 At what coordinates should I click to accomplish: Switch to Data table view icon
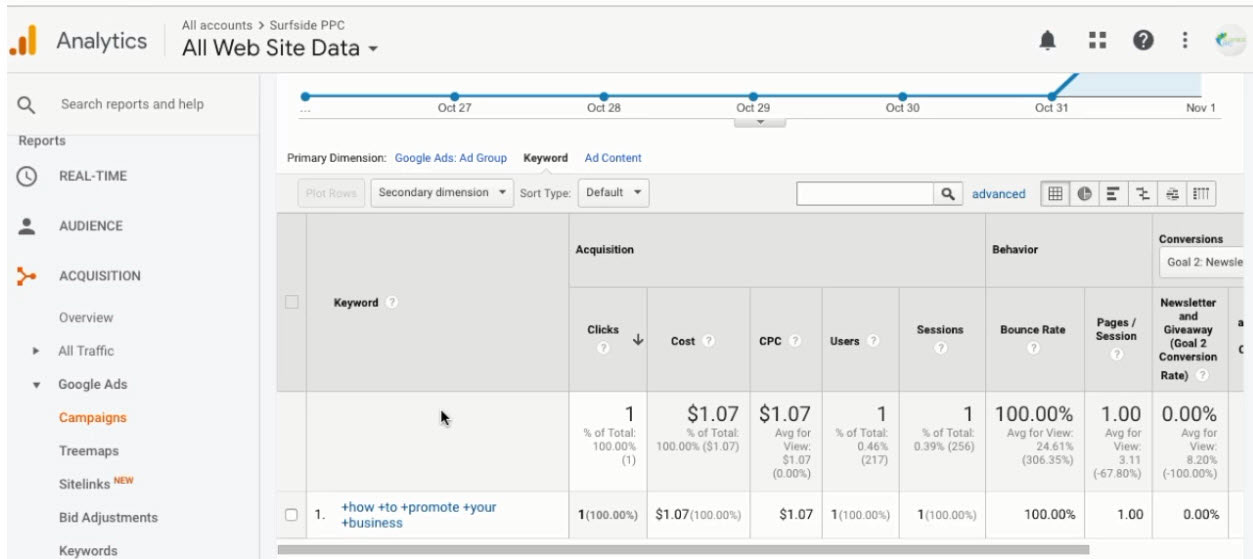pyautogui.click(x=1055, y=194)
